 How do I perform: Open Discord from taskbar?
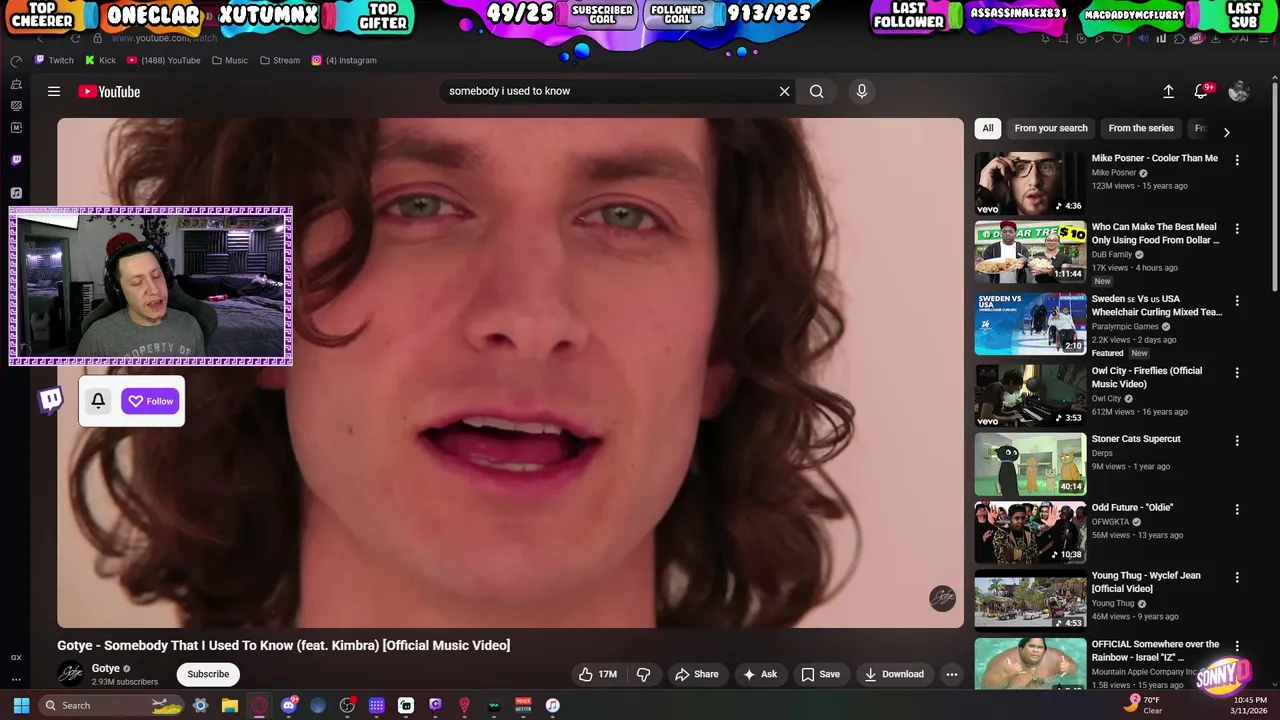click(x=288, y=705)
